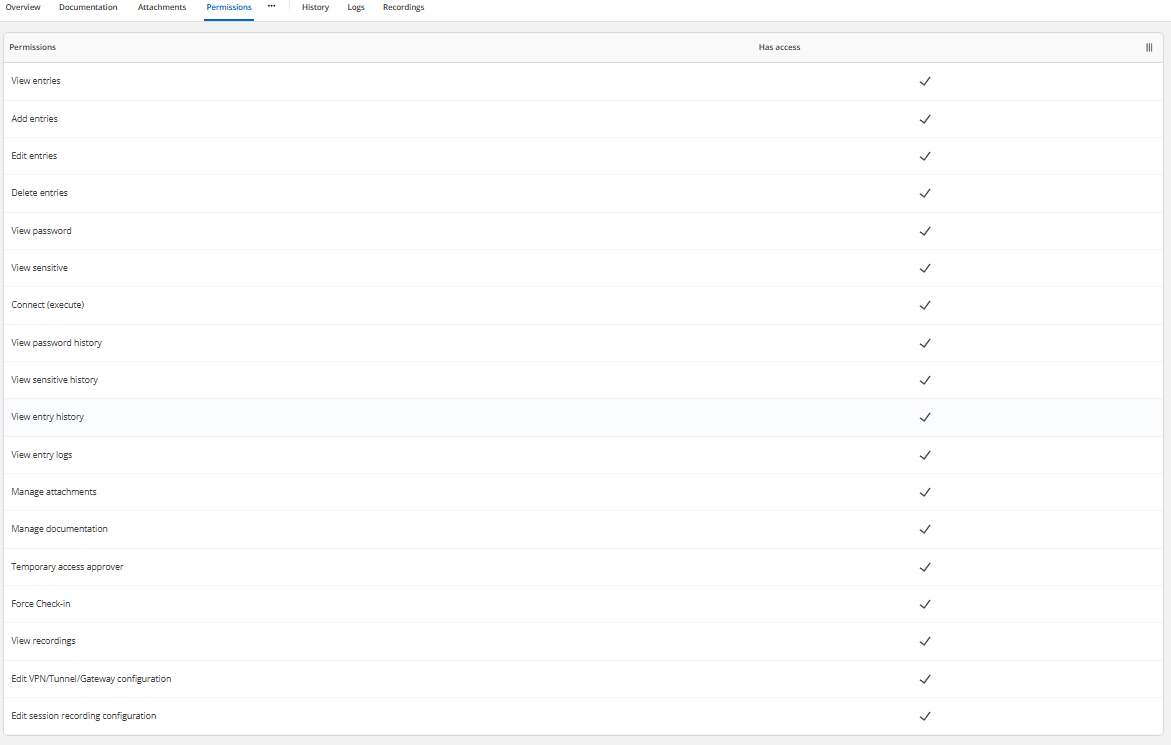Go to the Attachments tab
Screen dimensions: 1171x745
pos(162,7)
